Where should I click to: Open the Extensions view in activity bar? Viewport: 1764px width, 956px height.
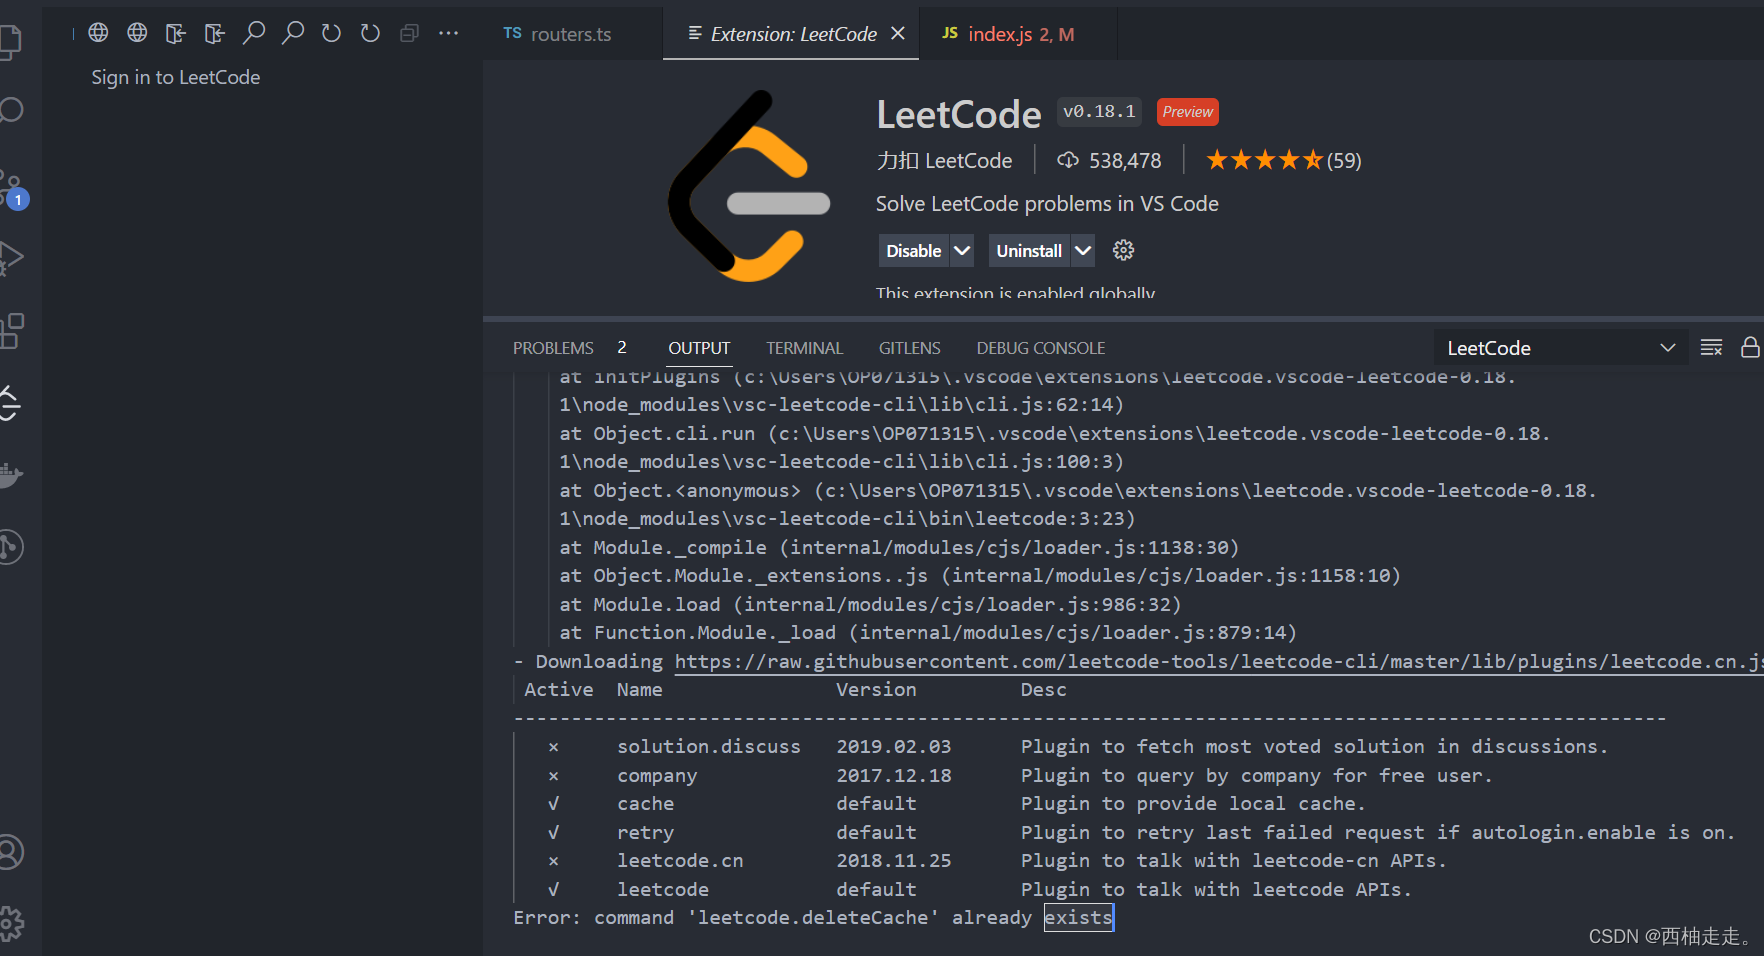[x=10, y=331]
